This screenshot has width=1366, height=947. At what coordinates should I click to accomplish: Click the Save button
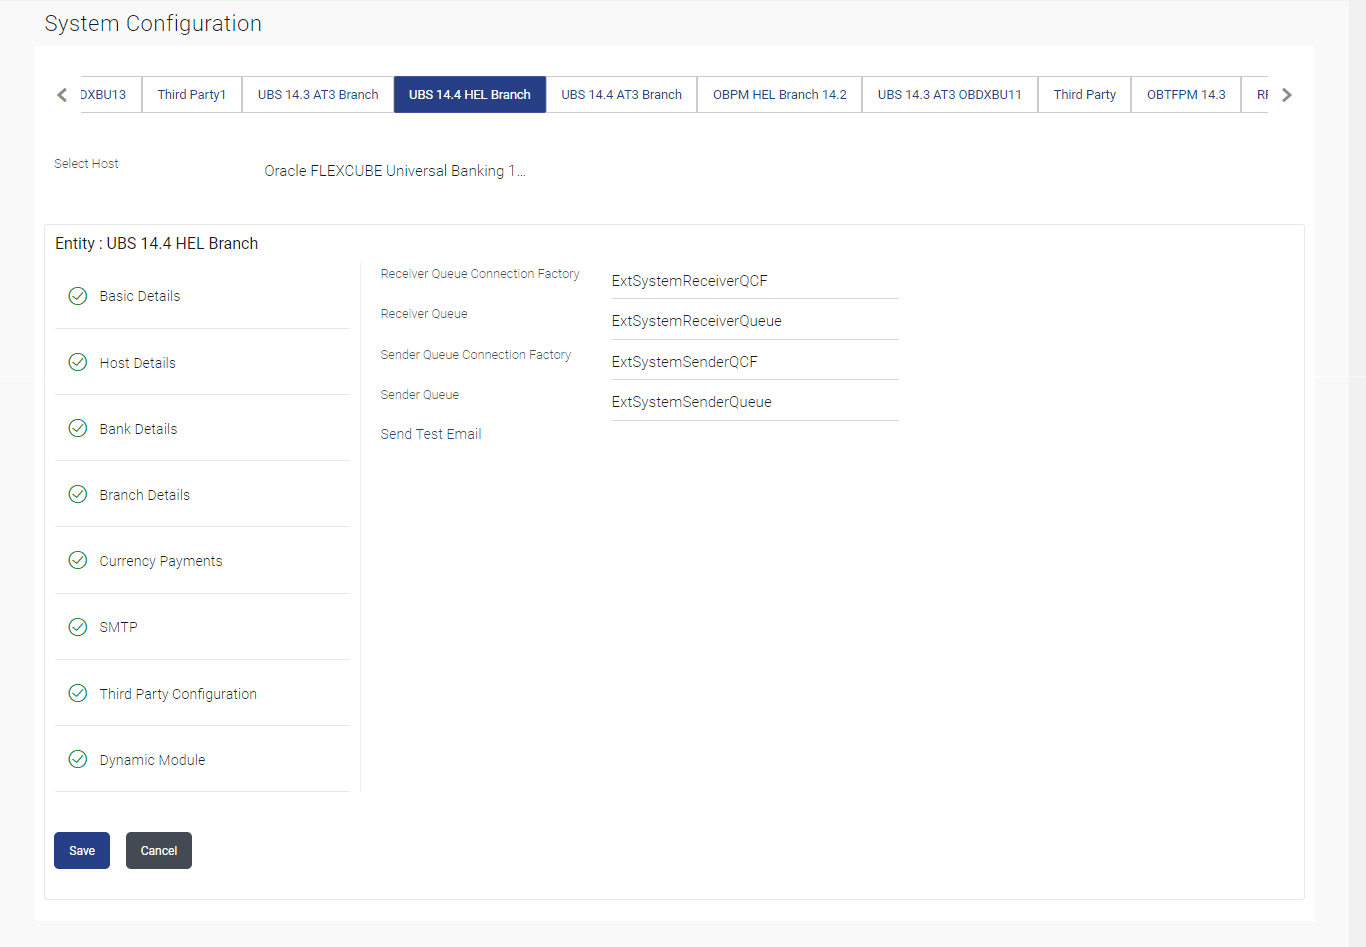82,851
